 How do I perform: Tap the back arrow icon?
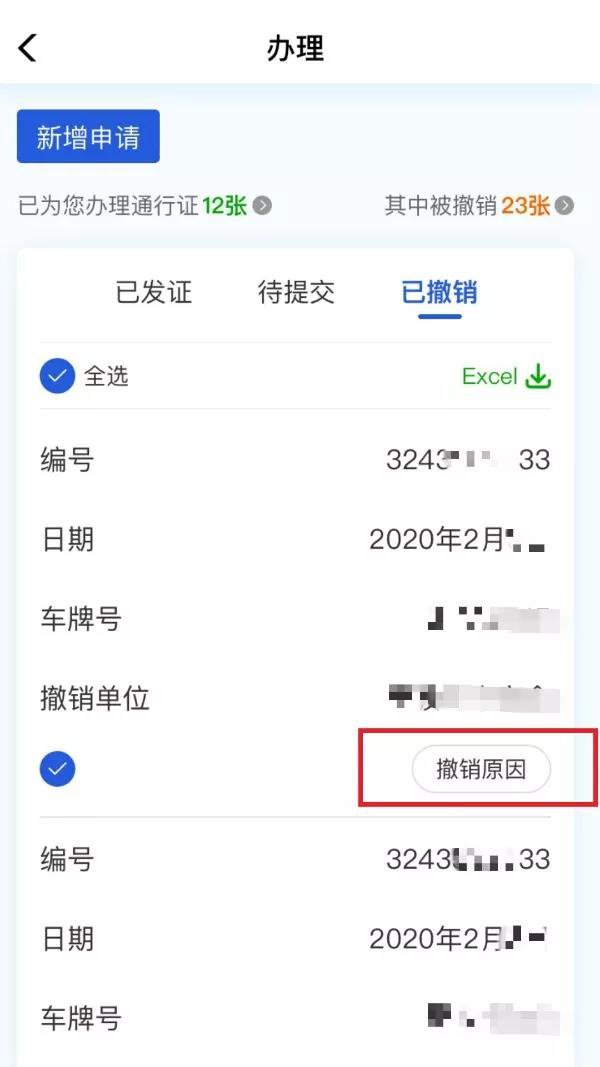point(27,48)
